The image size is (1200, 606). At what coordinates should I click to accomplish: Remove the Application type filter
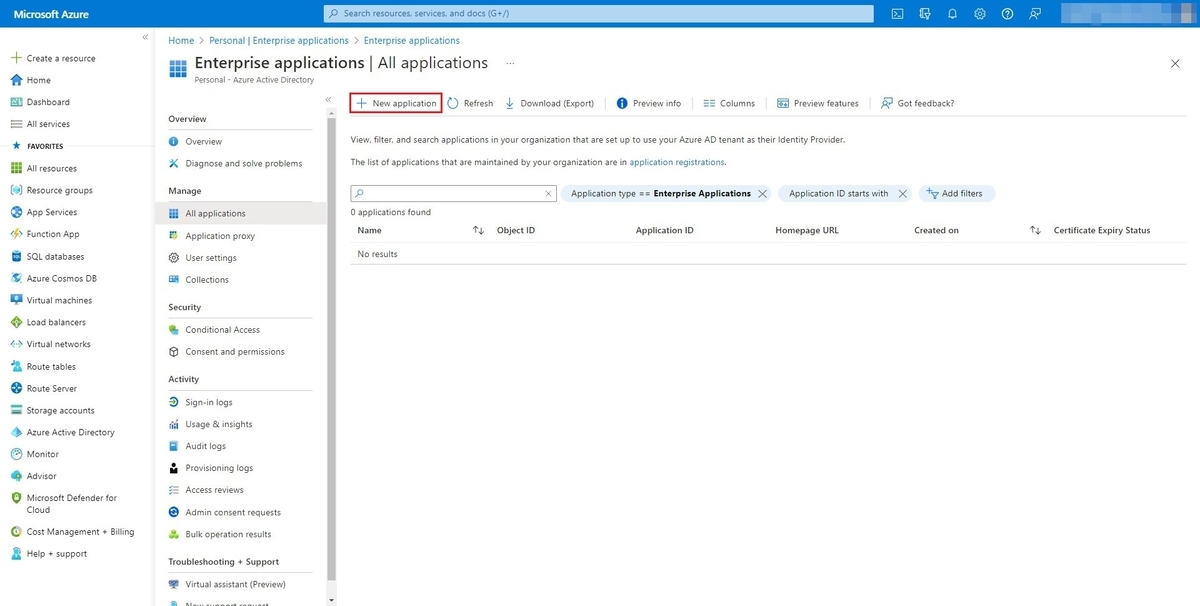tap(763, 194)
